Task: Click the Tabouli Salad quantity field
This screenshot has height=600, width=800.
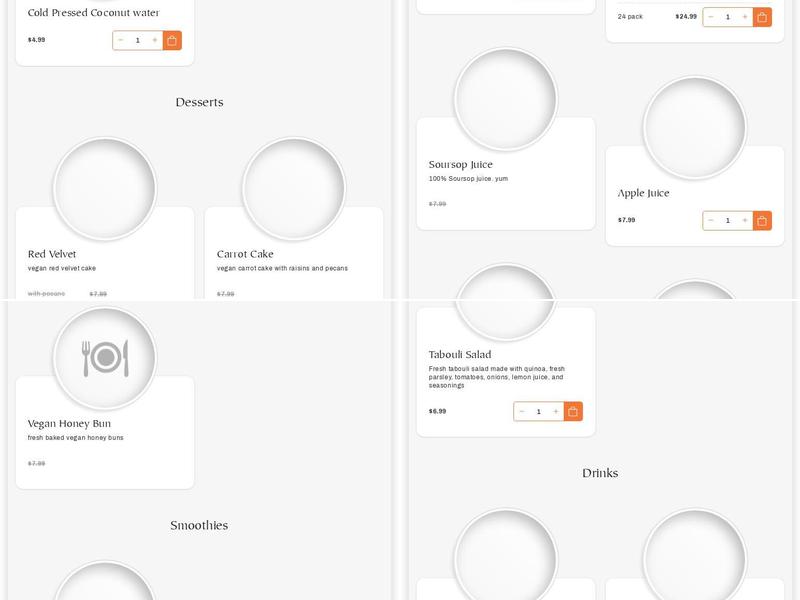Action: point(539,411)
